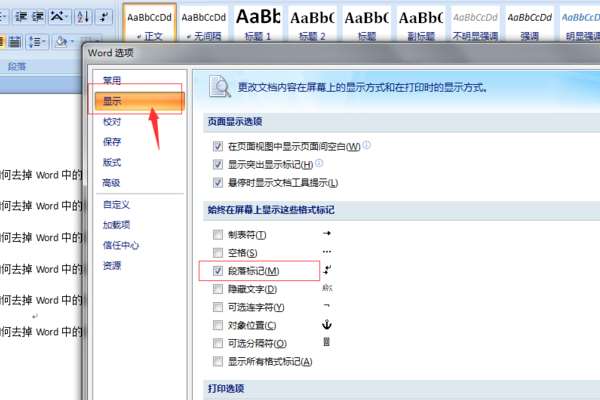Image resolution: width=600 pixels, height=400 pixels.
Task: Enable the 可选连字符 checkbox
Action: [218, 307]
